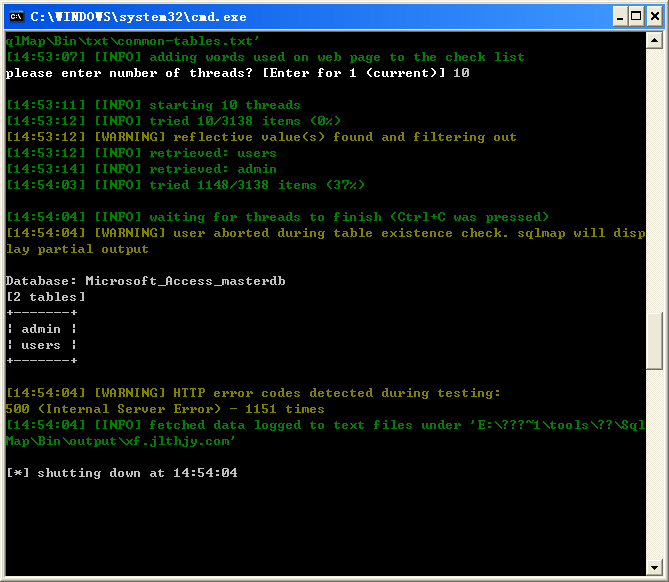Click the shutting down at 14:54:04 line
The height and width of the screenshot is (582, 669).
tap(122, 473)
